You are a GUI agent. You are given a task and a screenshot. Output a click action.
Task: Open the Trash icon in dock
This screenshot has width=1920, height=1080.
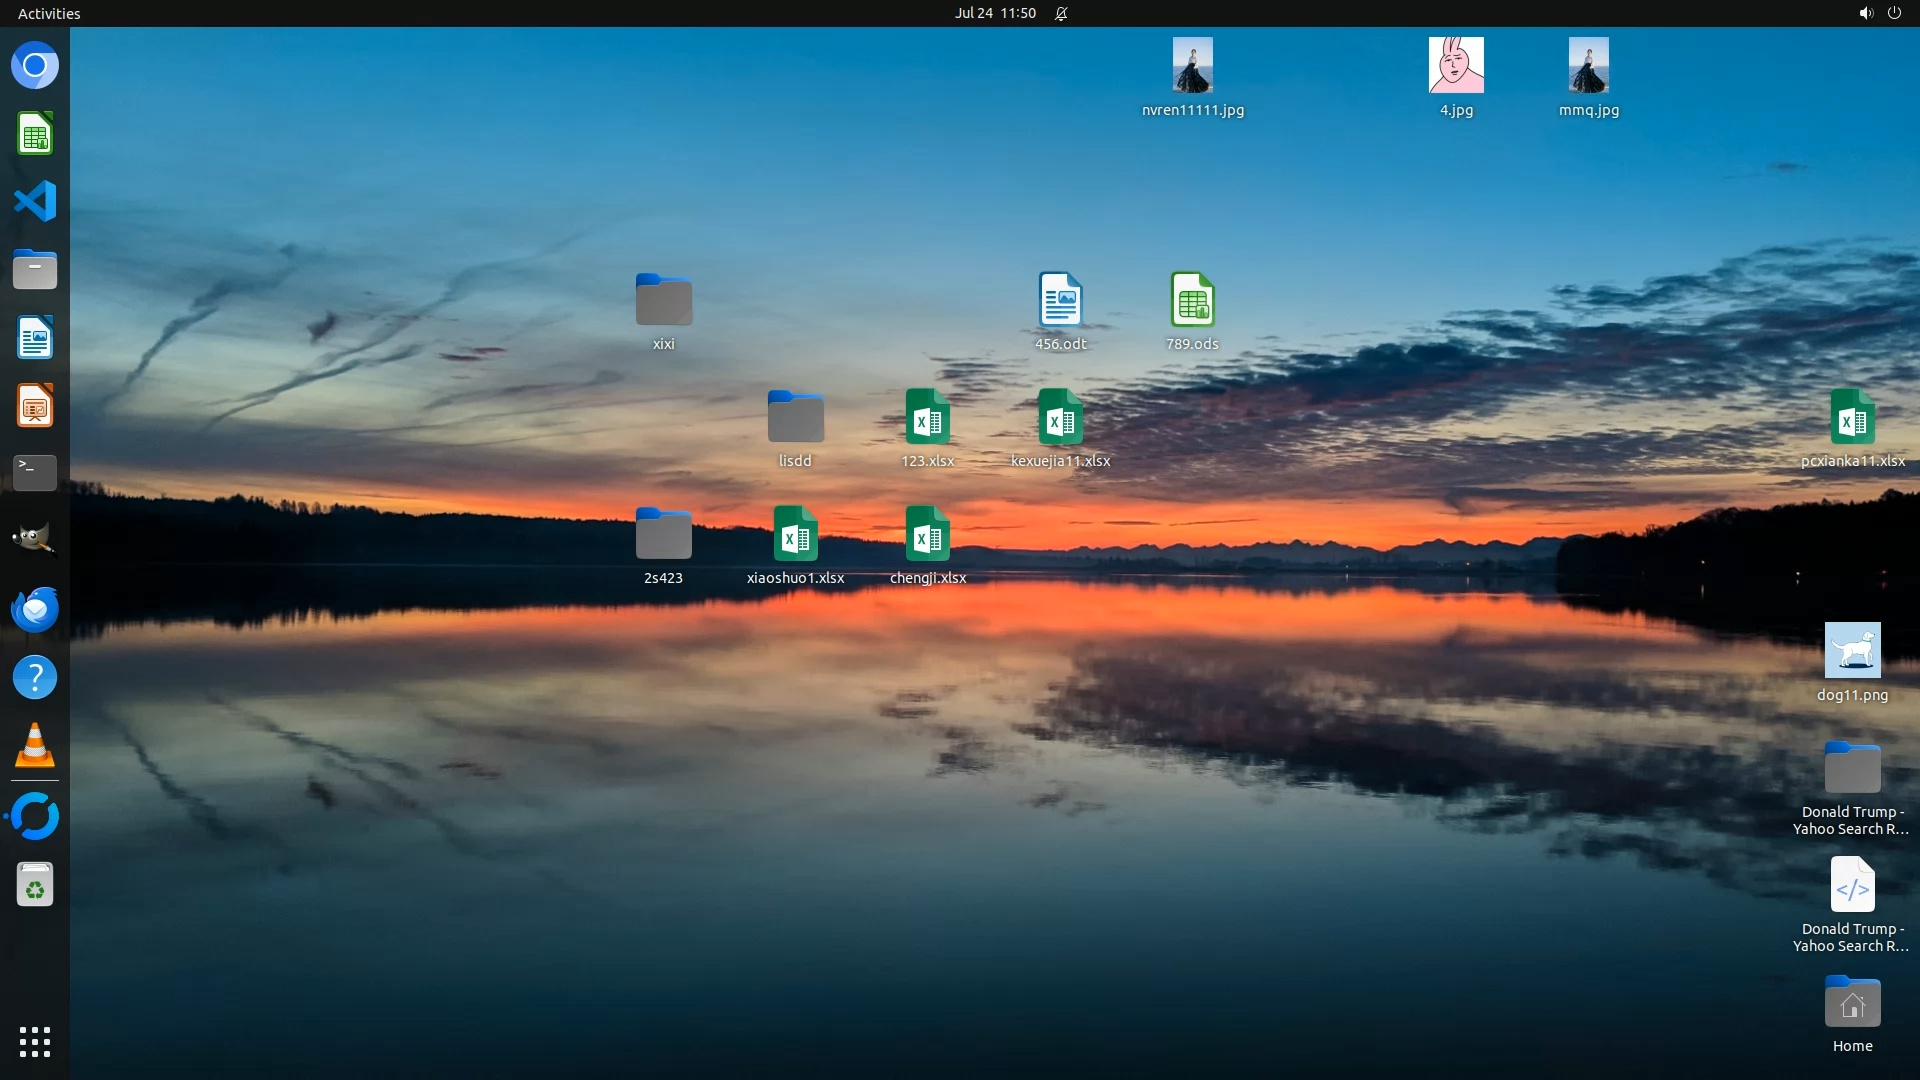point(35,885)
